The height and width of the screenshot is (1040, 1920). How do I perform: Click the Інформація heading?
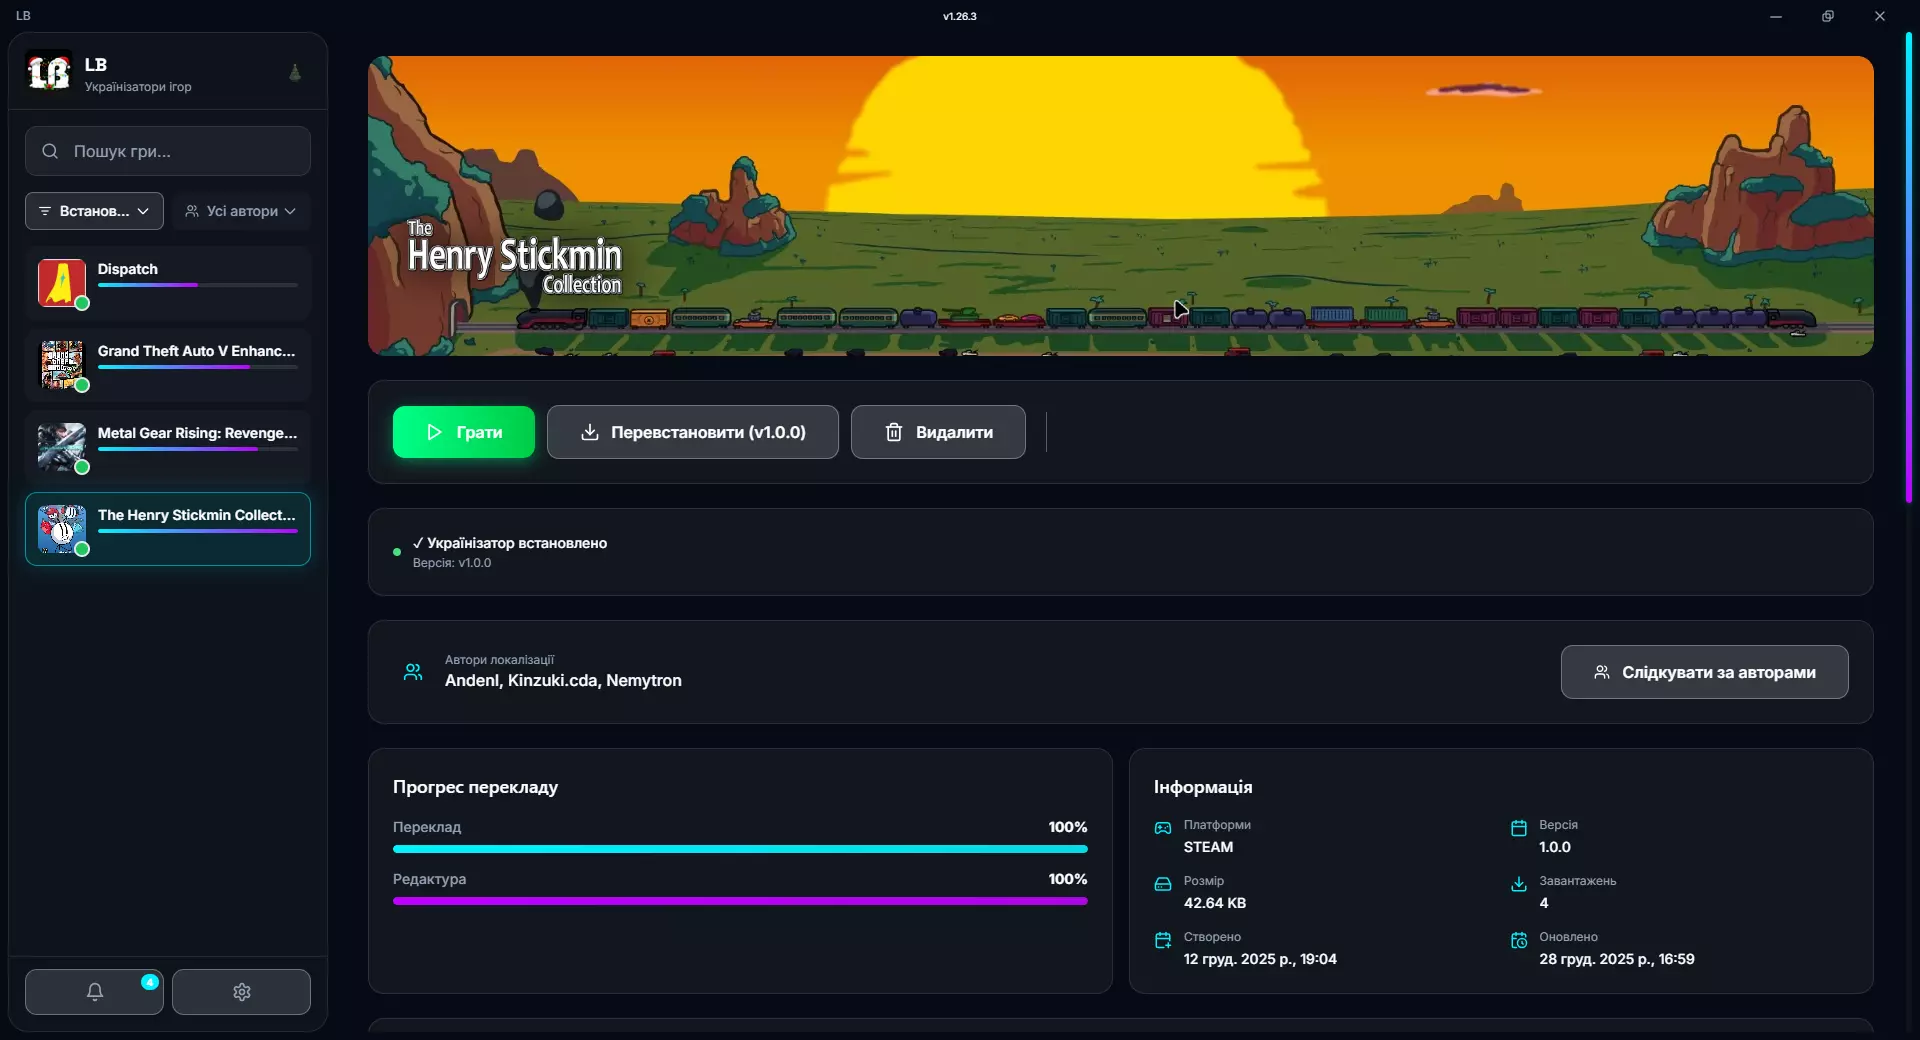(1203, 787)
